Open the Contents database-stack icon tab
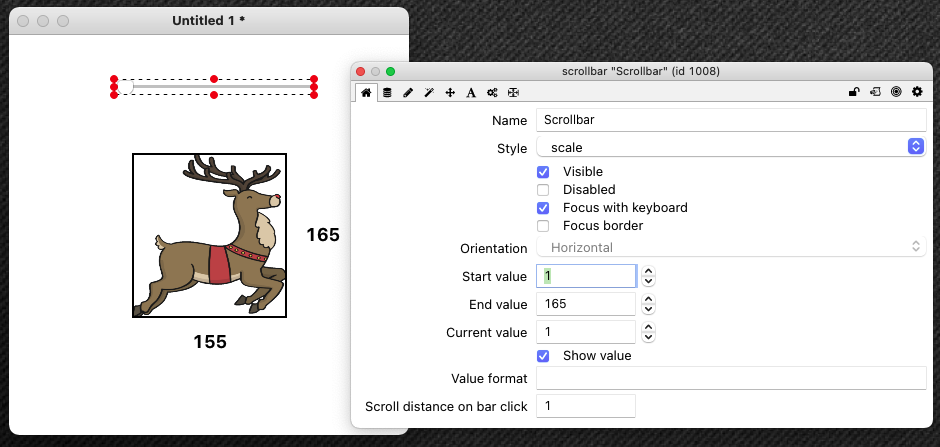 coord(387,92)
